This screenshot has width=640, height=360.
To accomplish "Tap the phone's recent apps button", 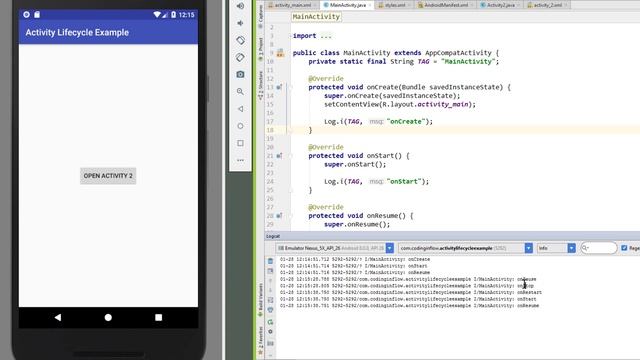I will click(158, 317).
